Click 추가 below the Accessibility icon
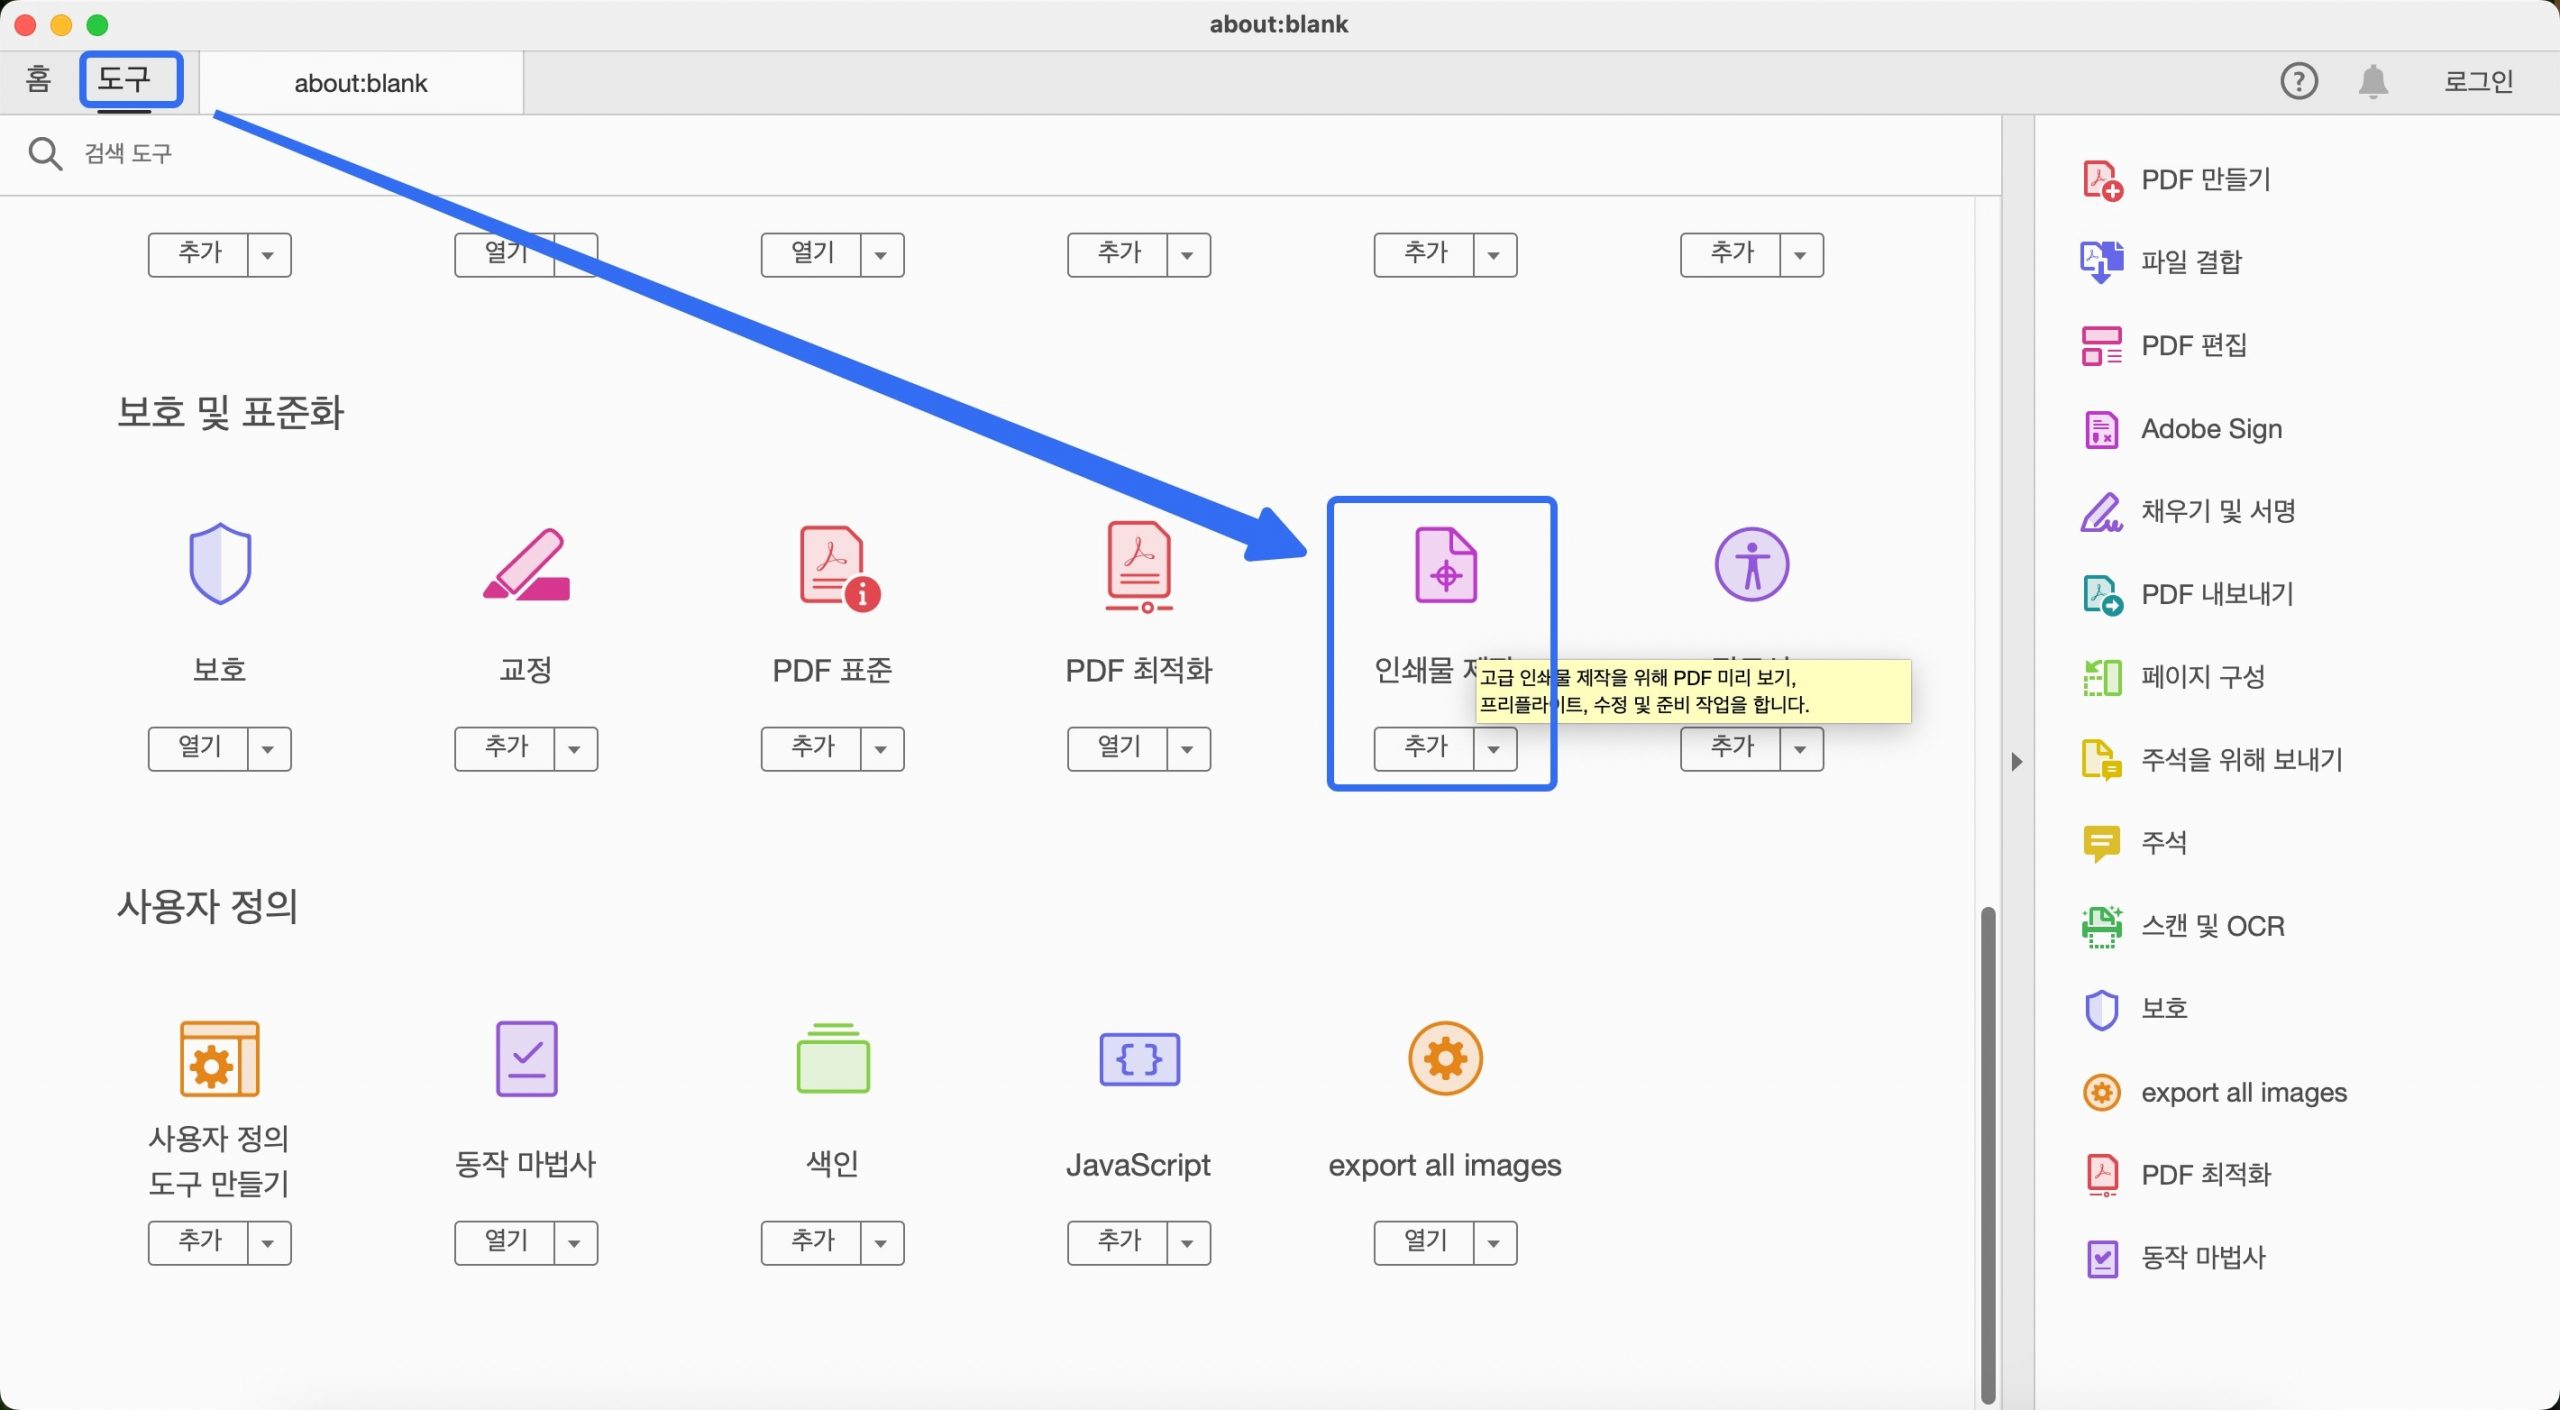Screen dimensions: 2560x1410 click(x=1731, y=748)
